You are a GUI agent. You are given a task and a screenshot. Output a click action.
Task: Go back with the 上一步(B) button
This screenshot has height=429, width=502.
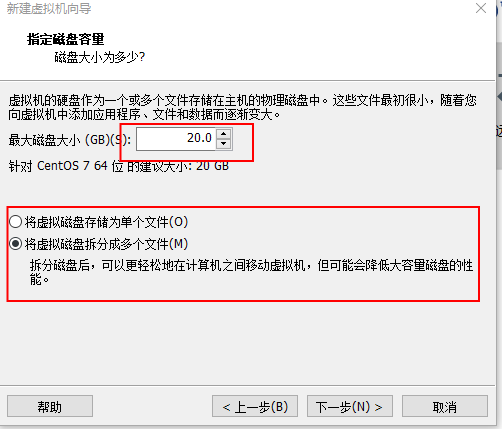(x=255, y=406)
